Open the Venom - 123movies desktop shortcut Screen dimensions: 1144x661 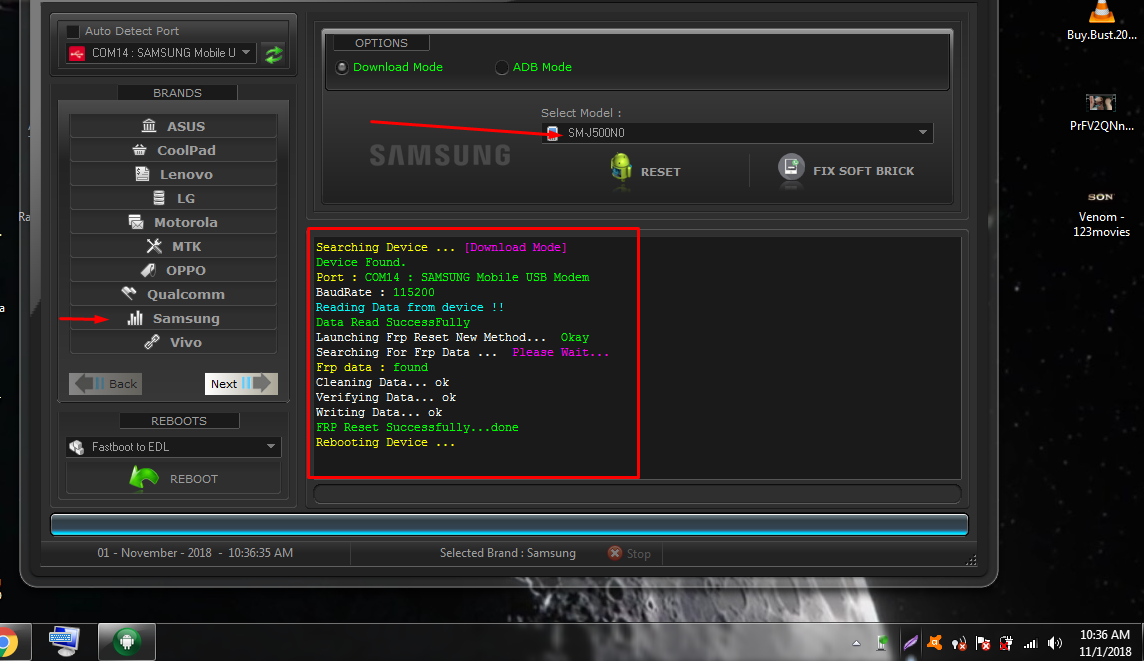pyautogui.click(x=1101, y=214)
